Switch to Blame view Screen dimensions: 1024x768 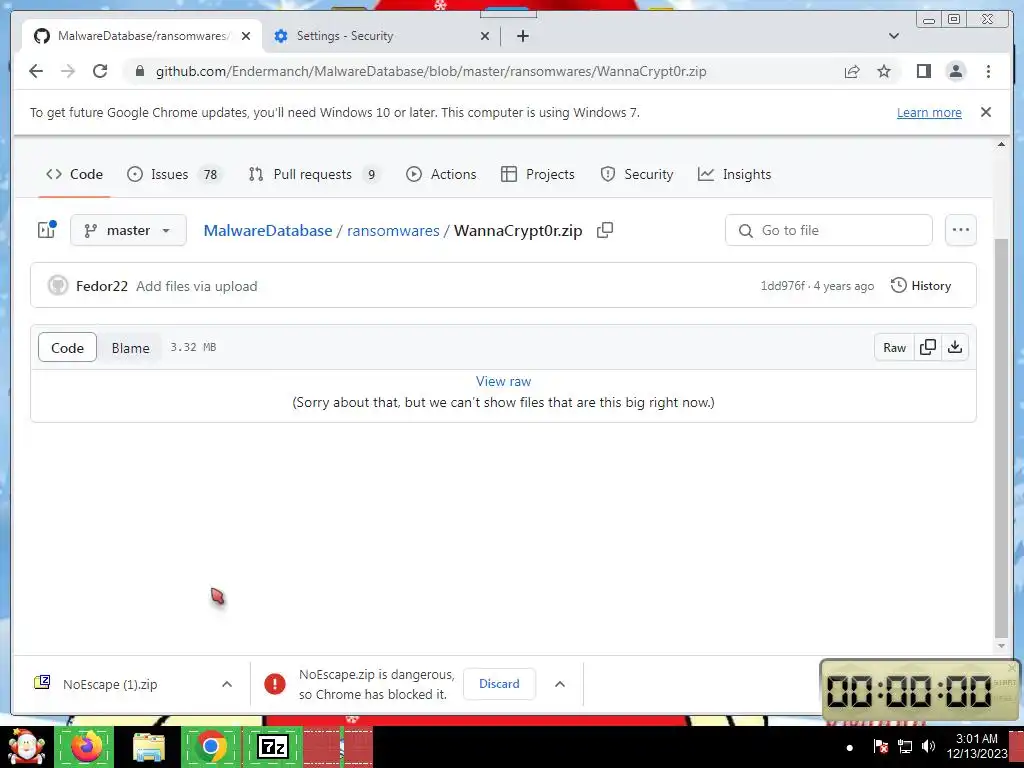[x=130, y=347]
